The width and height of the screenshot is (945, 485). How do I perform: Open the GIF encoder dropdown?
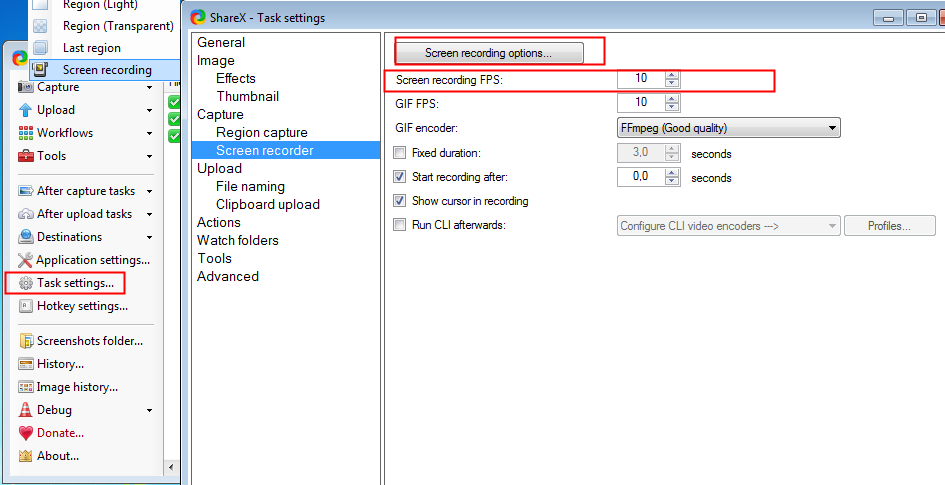[x=729, y=128]
